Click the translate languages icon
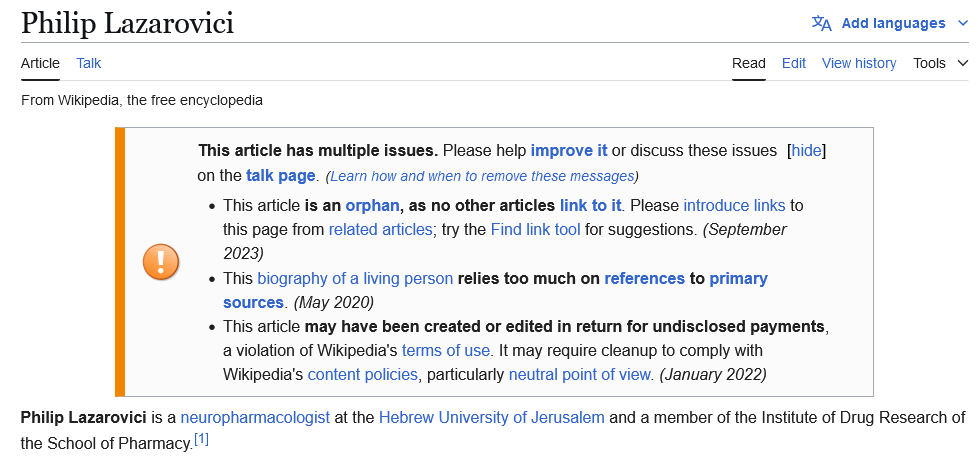978x470 pixels. pyautogui.click(x=821, y=23)
